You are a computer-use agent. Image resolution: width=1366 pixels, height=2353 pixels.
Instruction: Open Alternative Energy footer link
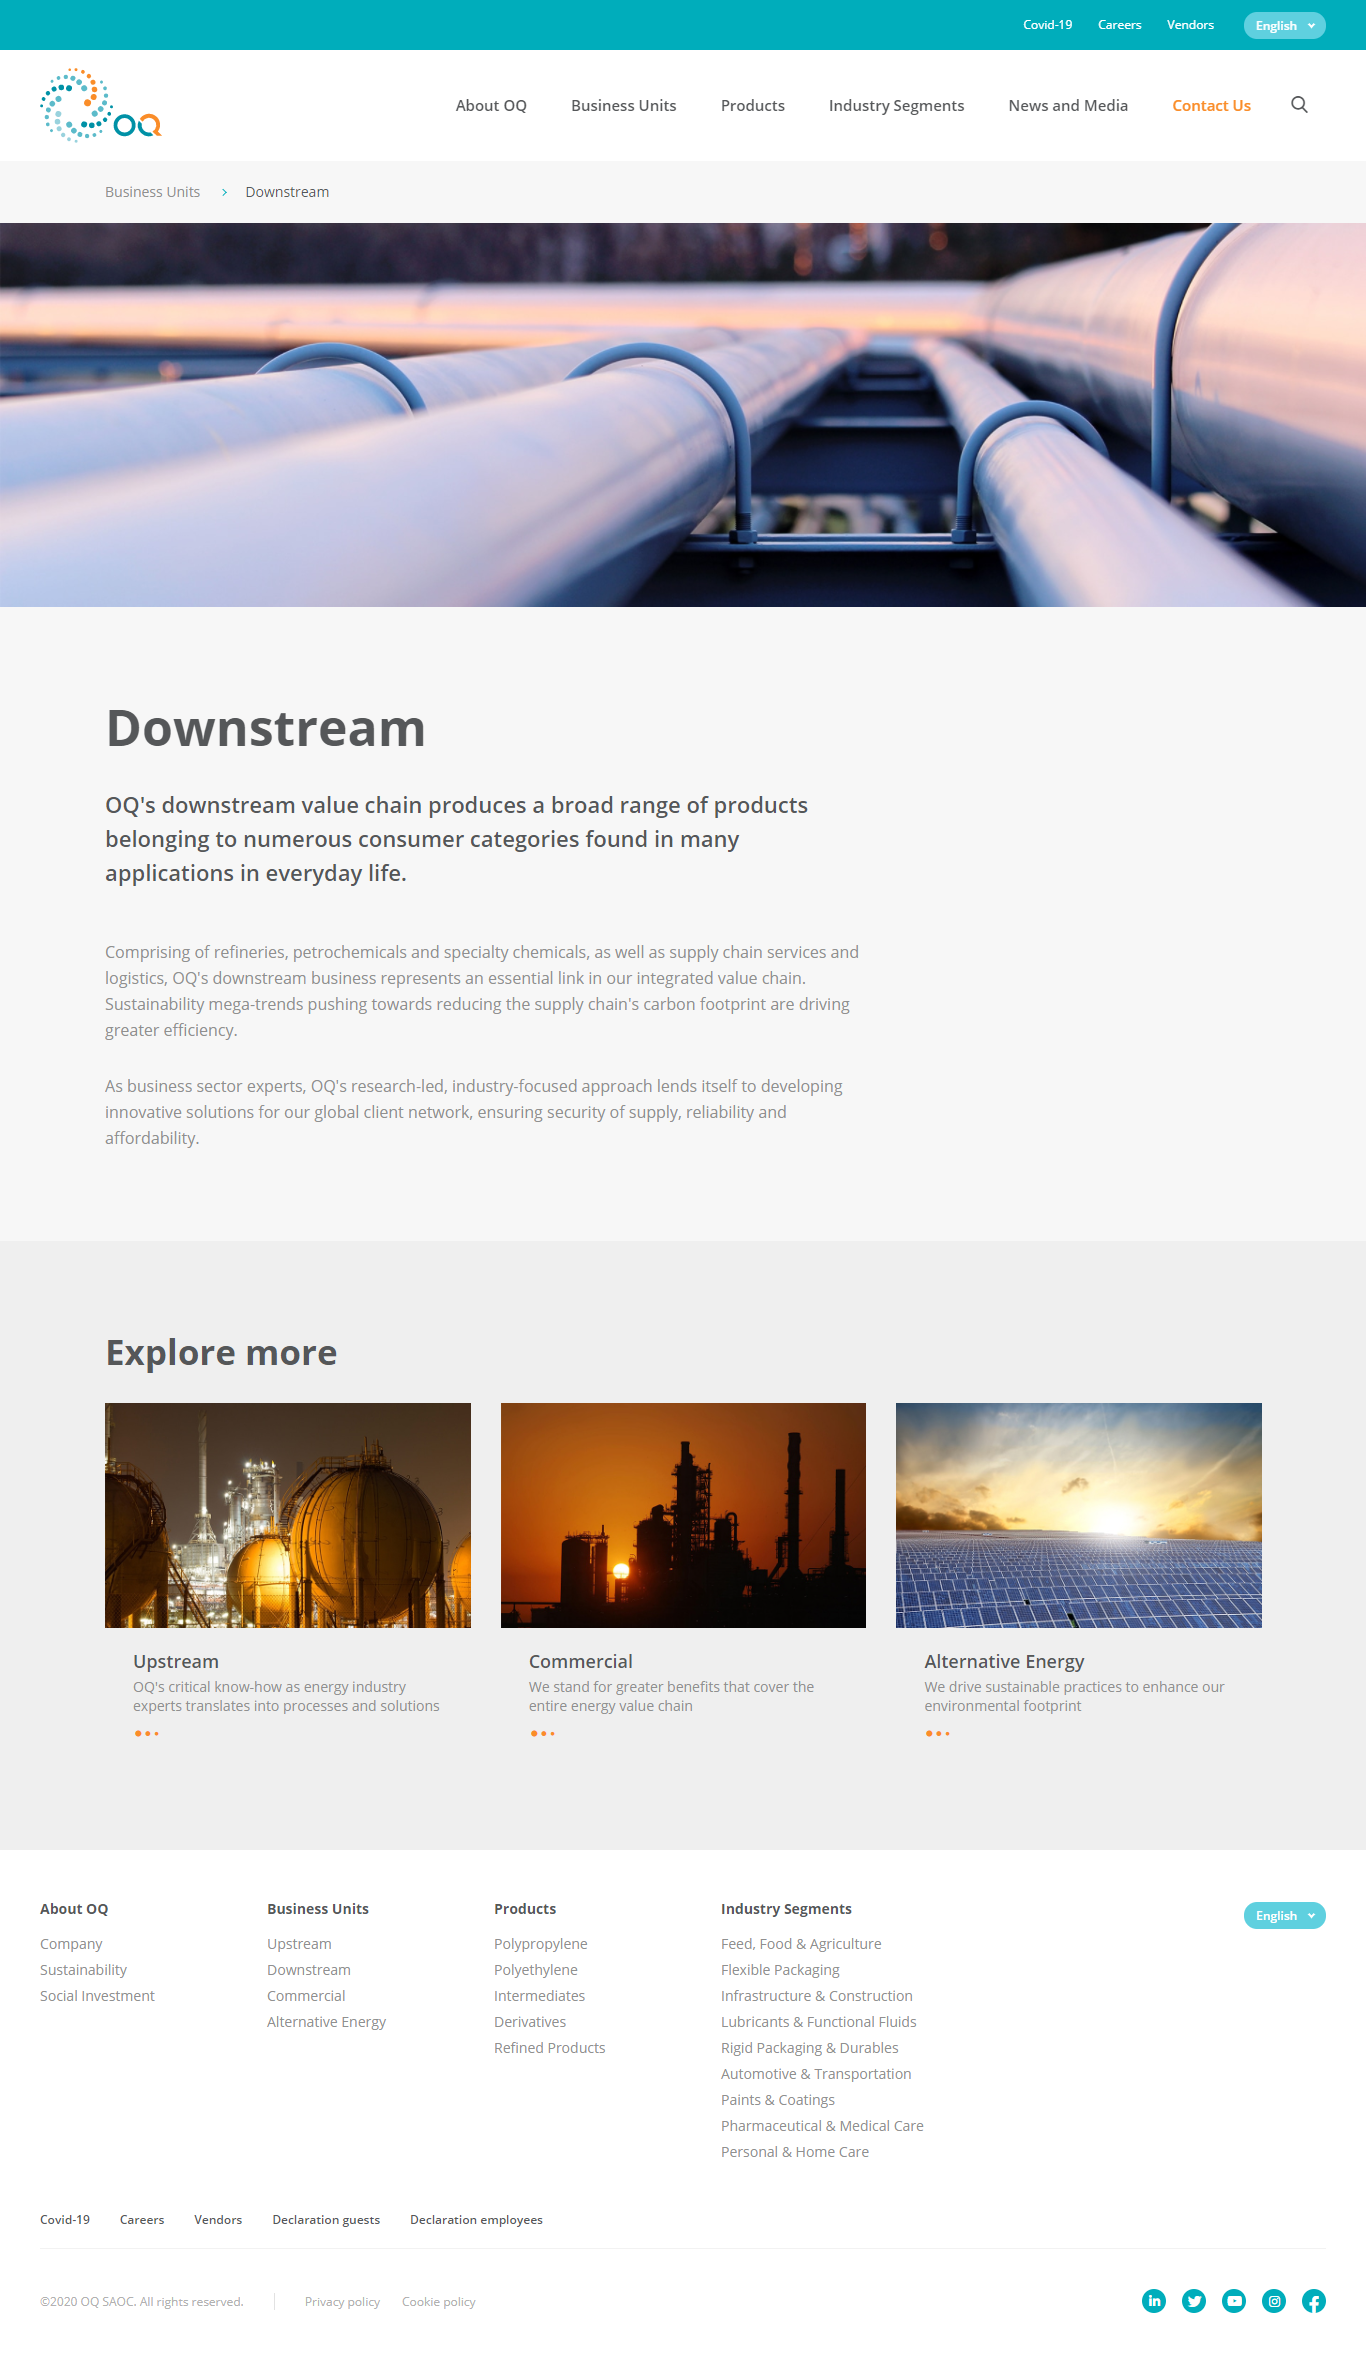tap(326, 2022)
